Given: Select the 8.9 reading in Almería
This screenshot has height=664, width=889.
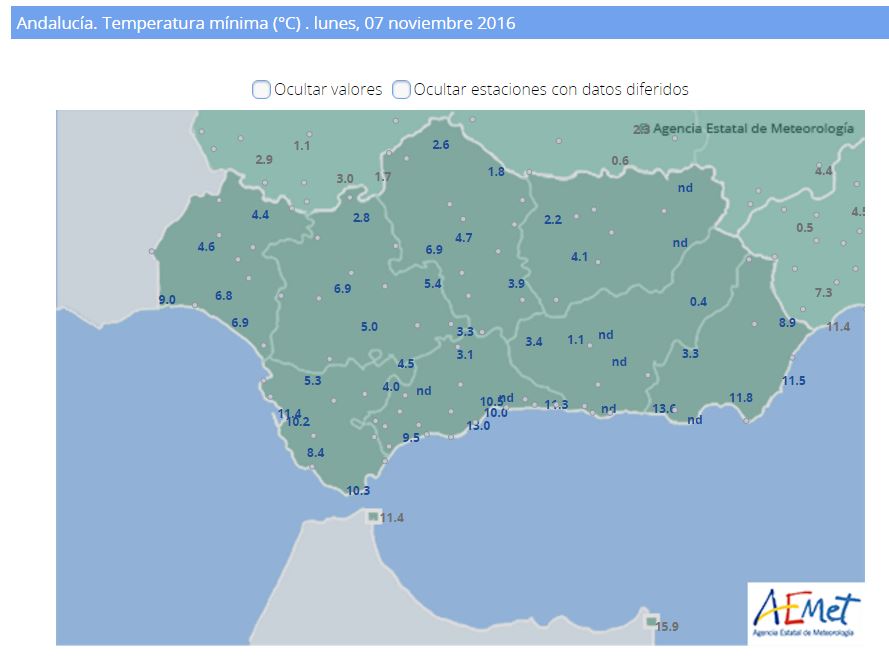Looking at the screenshot, I should coord(787,323).
